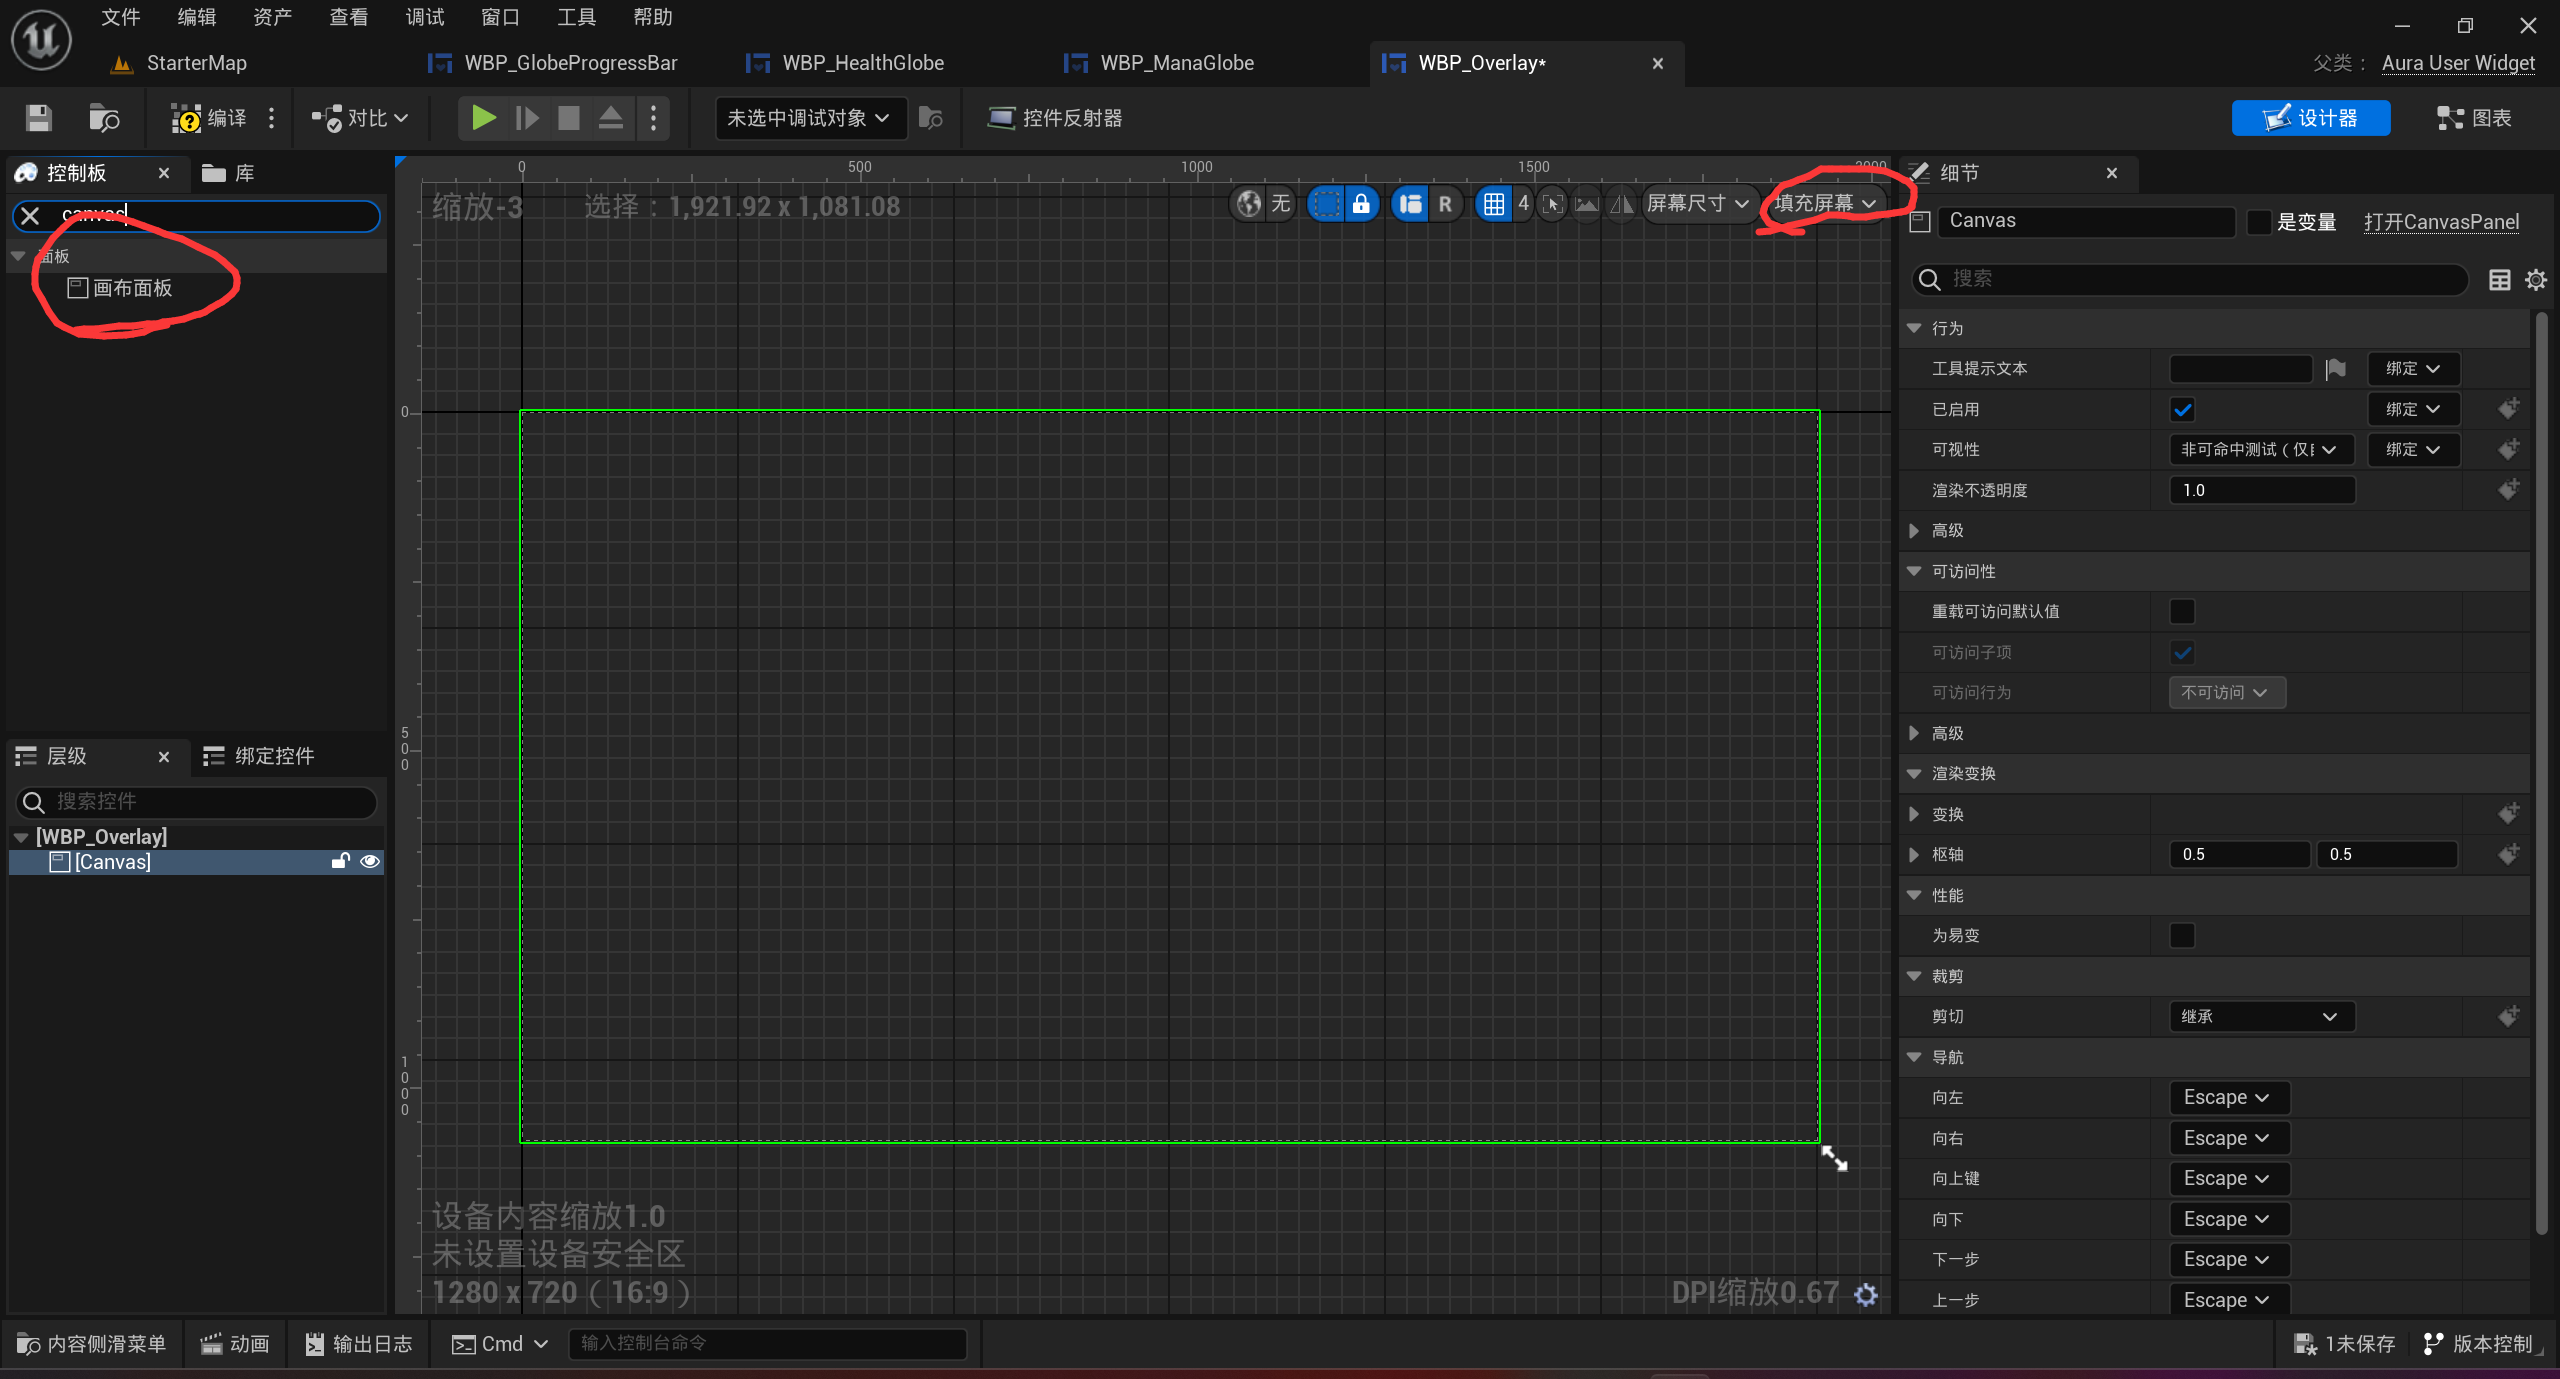Image resolution: width=2560 pixels, height=1379 pixels.
Task: Click the hierarchy search field (搜索控件)
Action: [196, 802]
